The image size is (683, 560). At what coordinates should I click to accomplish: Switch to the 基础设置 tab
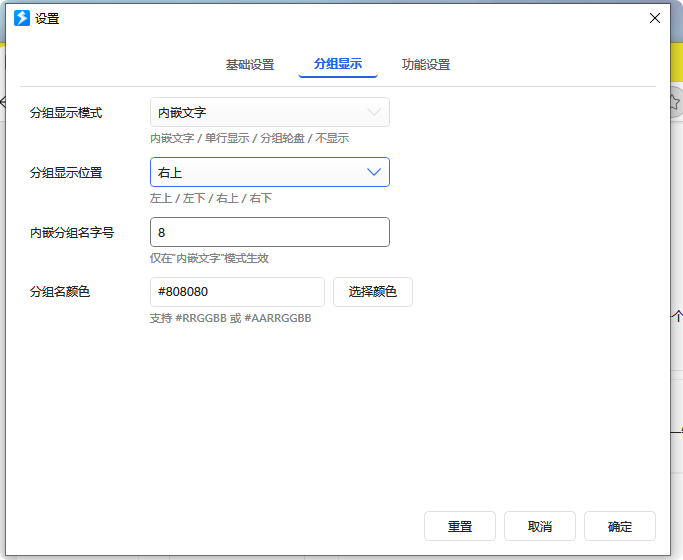pos(249,65)
